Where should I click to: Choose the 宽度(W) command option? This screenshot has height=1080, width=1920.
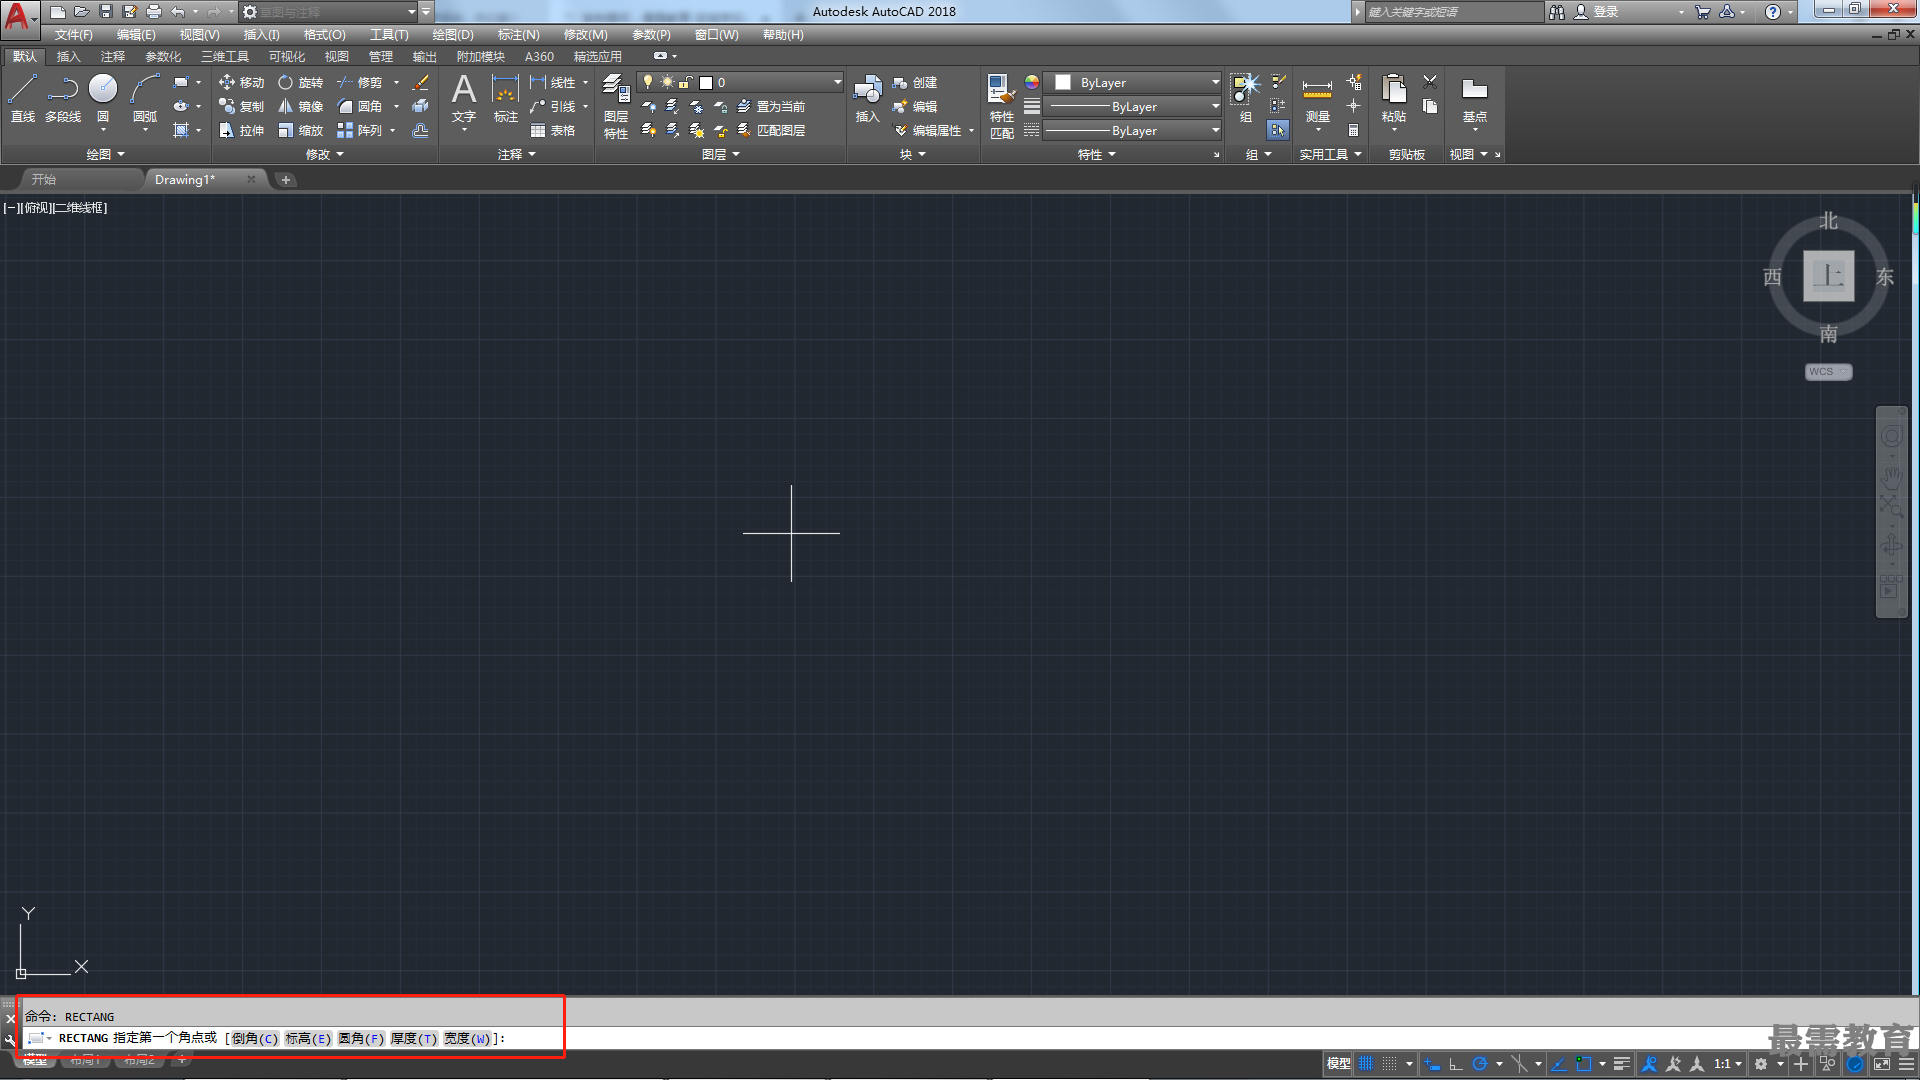[467, 1038]
